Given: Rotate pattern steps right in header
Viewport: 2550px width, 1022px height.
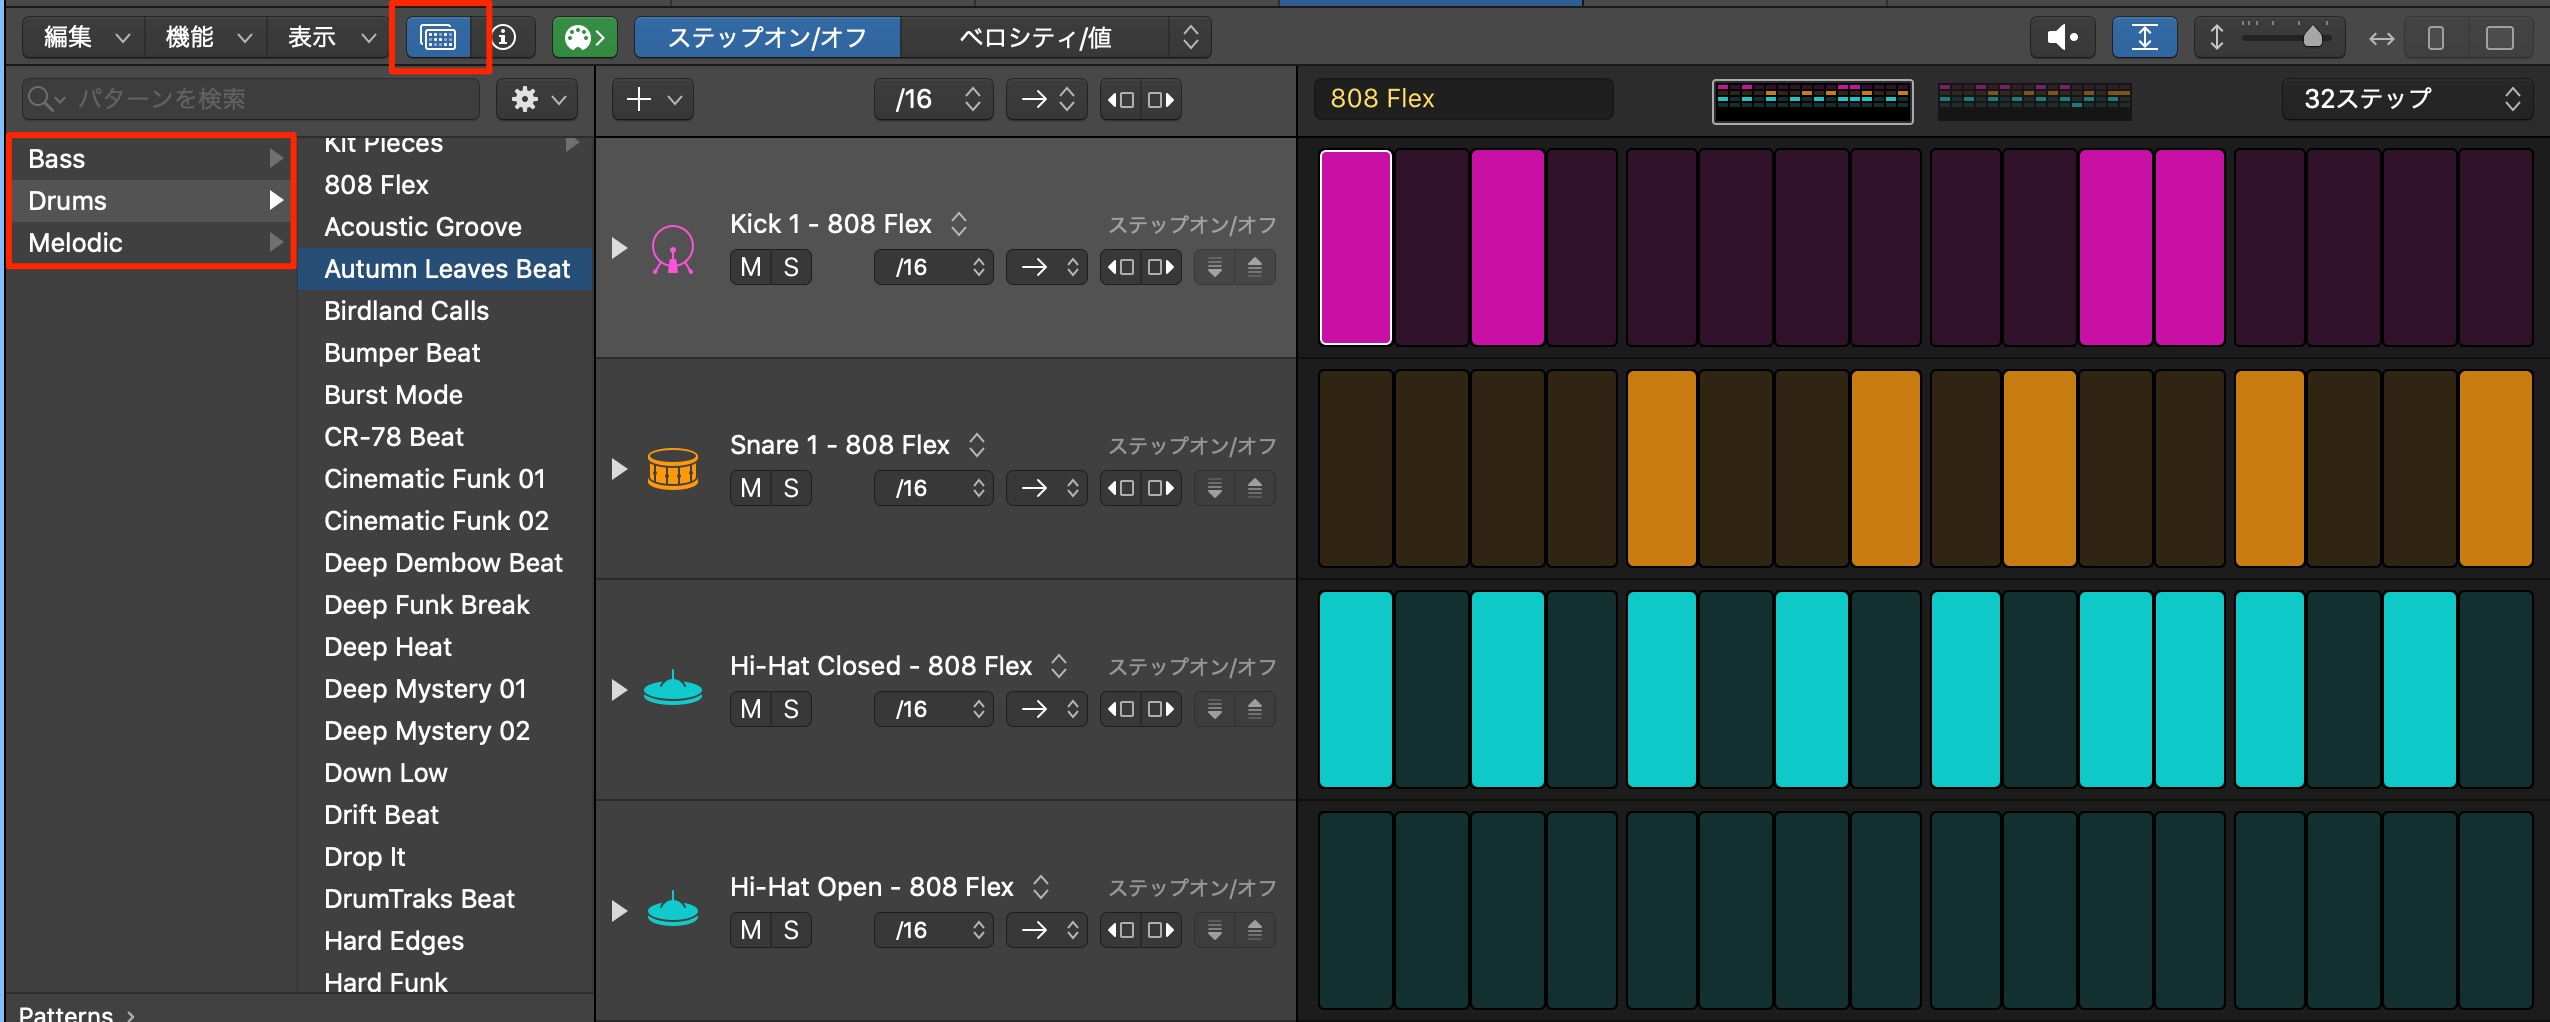Looking at the screenshot, I should point(1161,99).
